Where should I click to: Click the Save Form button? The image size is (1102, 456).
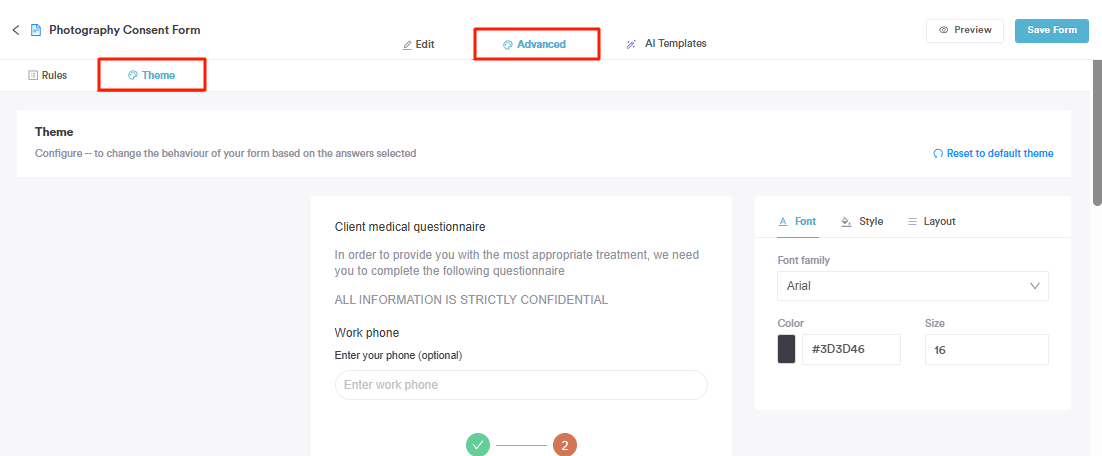coord(1051,30)
